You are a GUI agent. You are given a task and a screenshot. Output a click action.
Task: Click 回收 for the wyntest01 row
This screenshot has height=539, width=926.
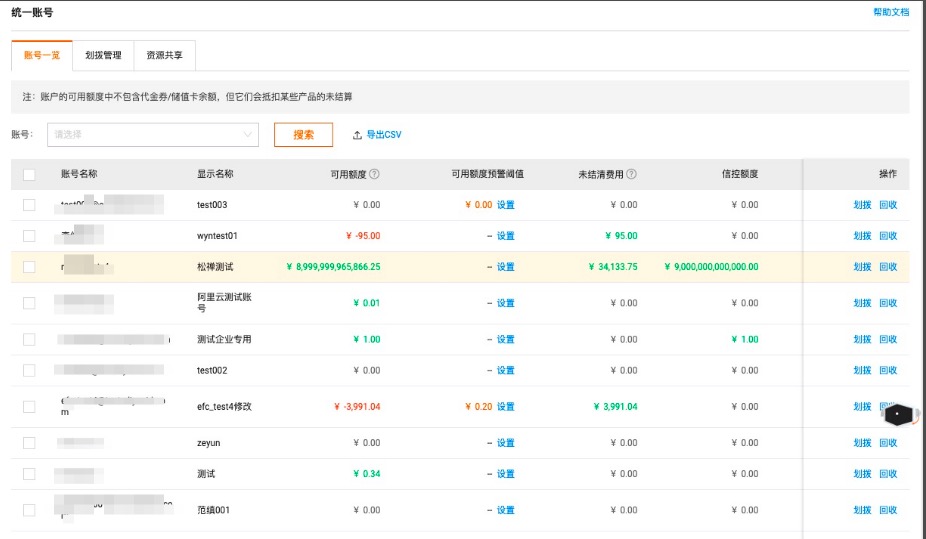(x=888, y=236)
